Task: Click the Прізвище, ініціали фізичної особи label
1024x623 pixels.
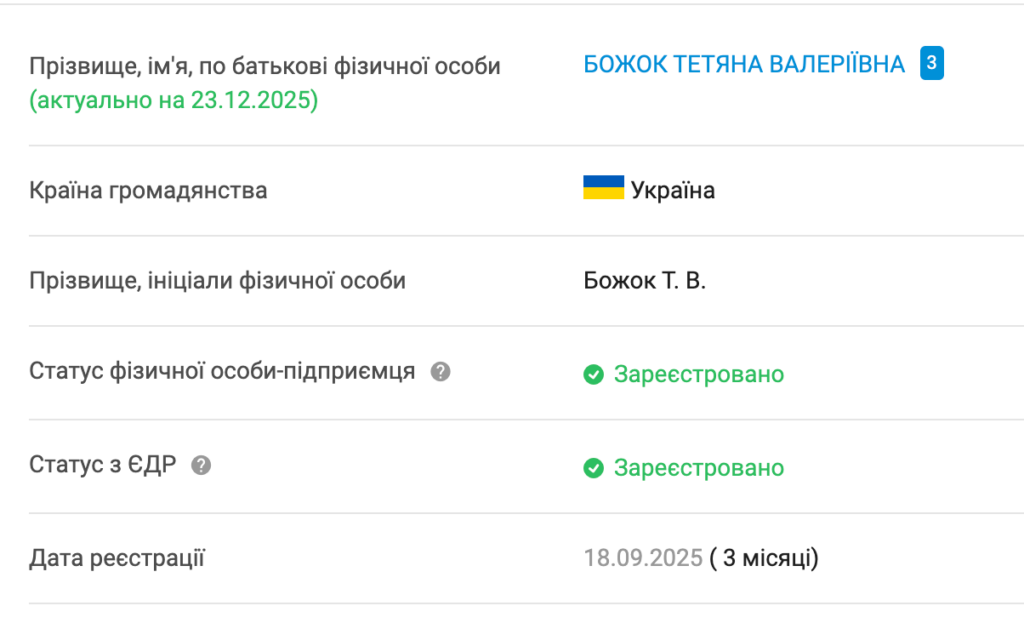Action: pos(218,281)
